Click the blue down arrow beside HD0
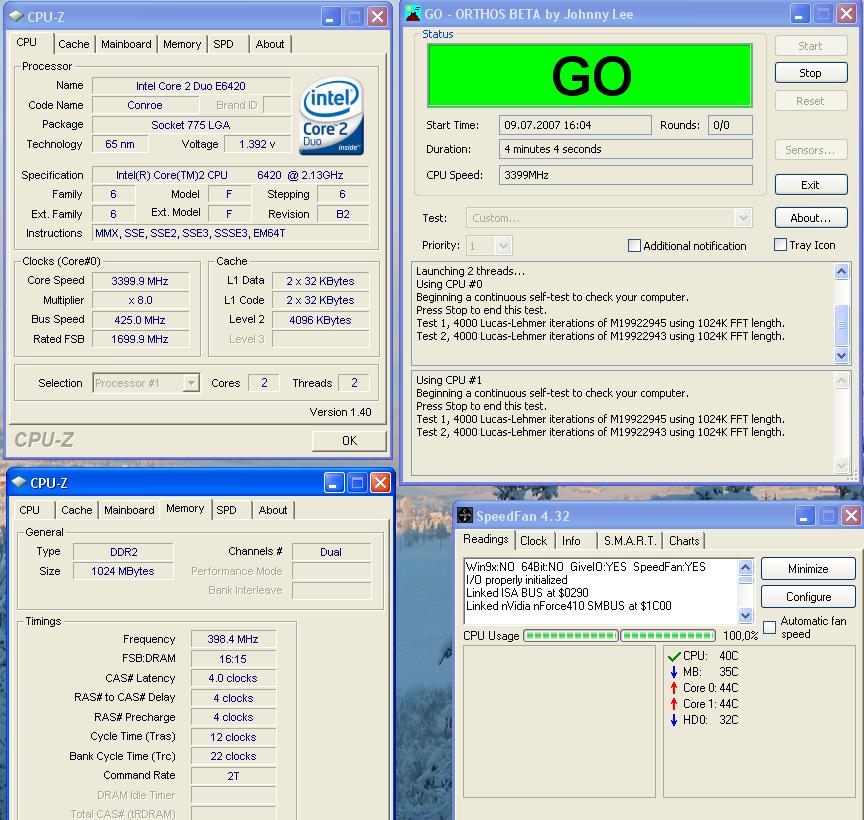Viewport: 864px width, 820px height. pyautogui.click(x=673, y=720)
